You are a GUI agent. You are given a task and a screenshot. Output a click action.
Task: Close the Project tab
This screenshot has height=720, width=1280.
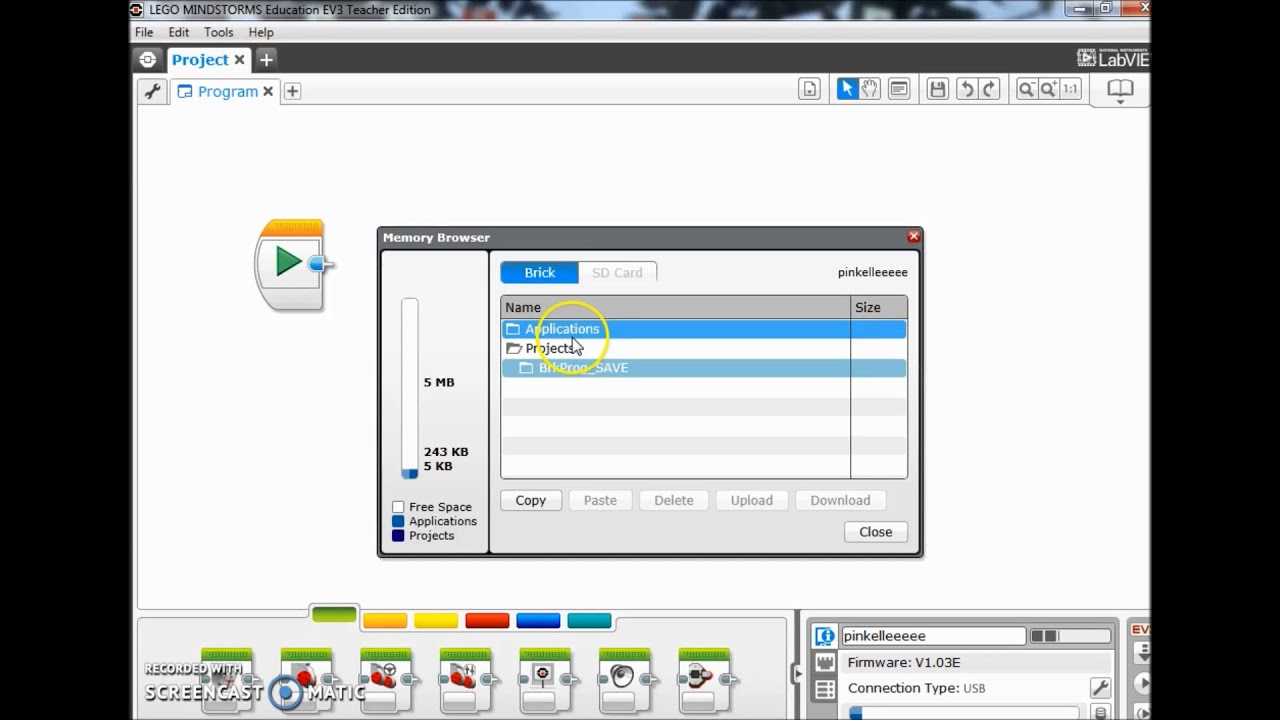(240, 60)
